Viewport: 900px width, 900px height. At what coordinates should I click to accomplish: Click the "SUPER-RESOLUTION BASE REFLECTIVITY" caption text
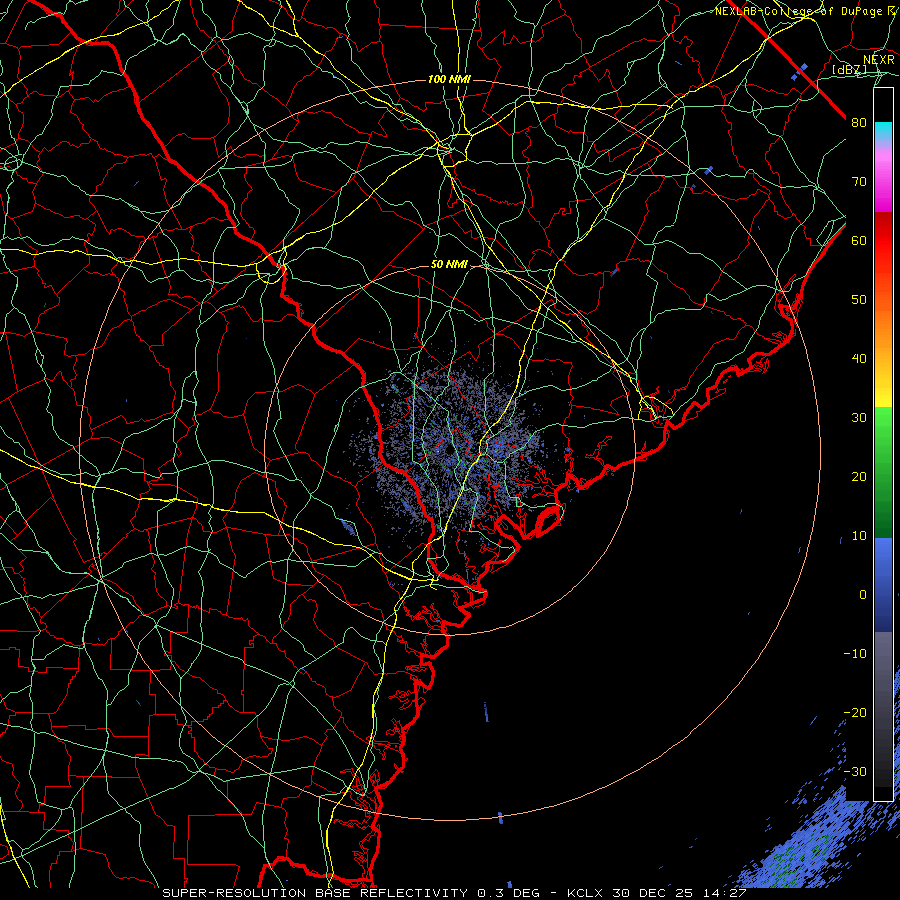pyautogui.click(x=315, y=893)
